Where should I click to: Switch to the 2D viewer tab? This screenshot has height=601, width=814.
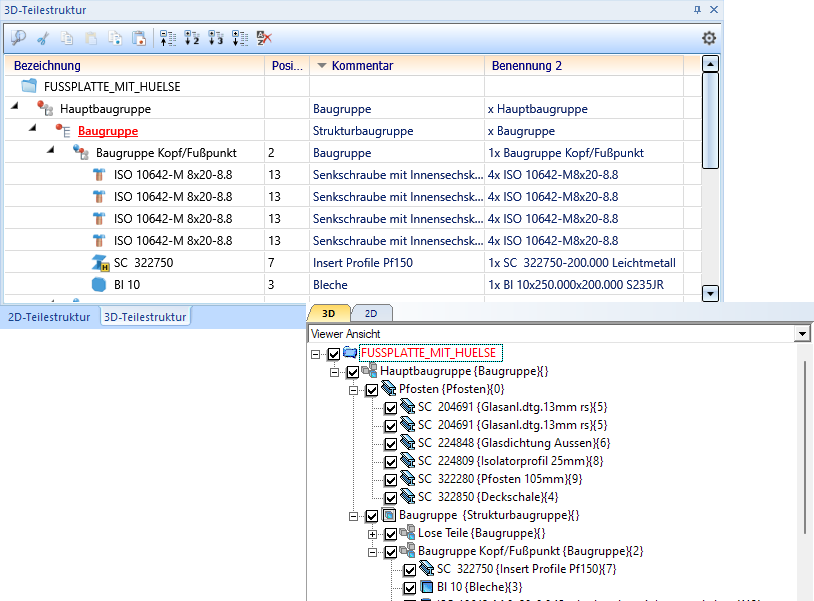[x=371, y=313]
